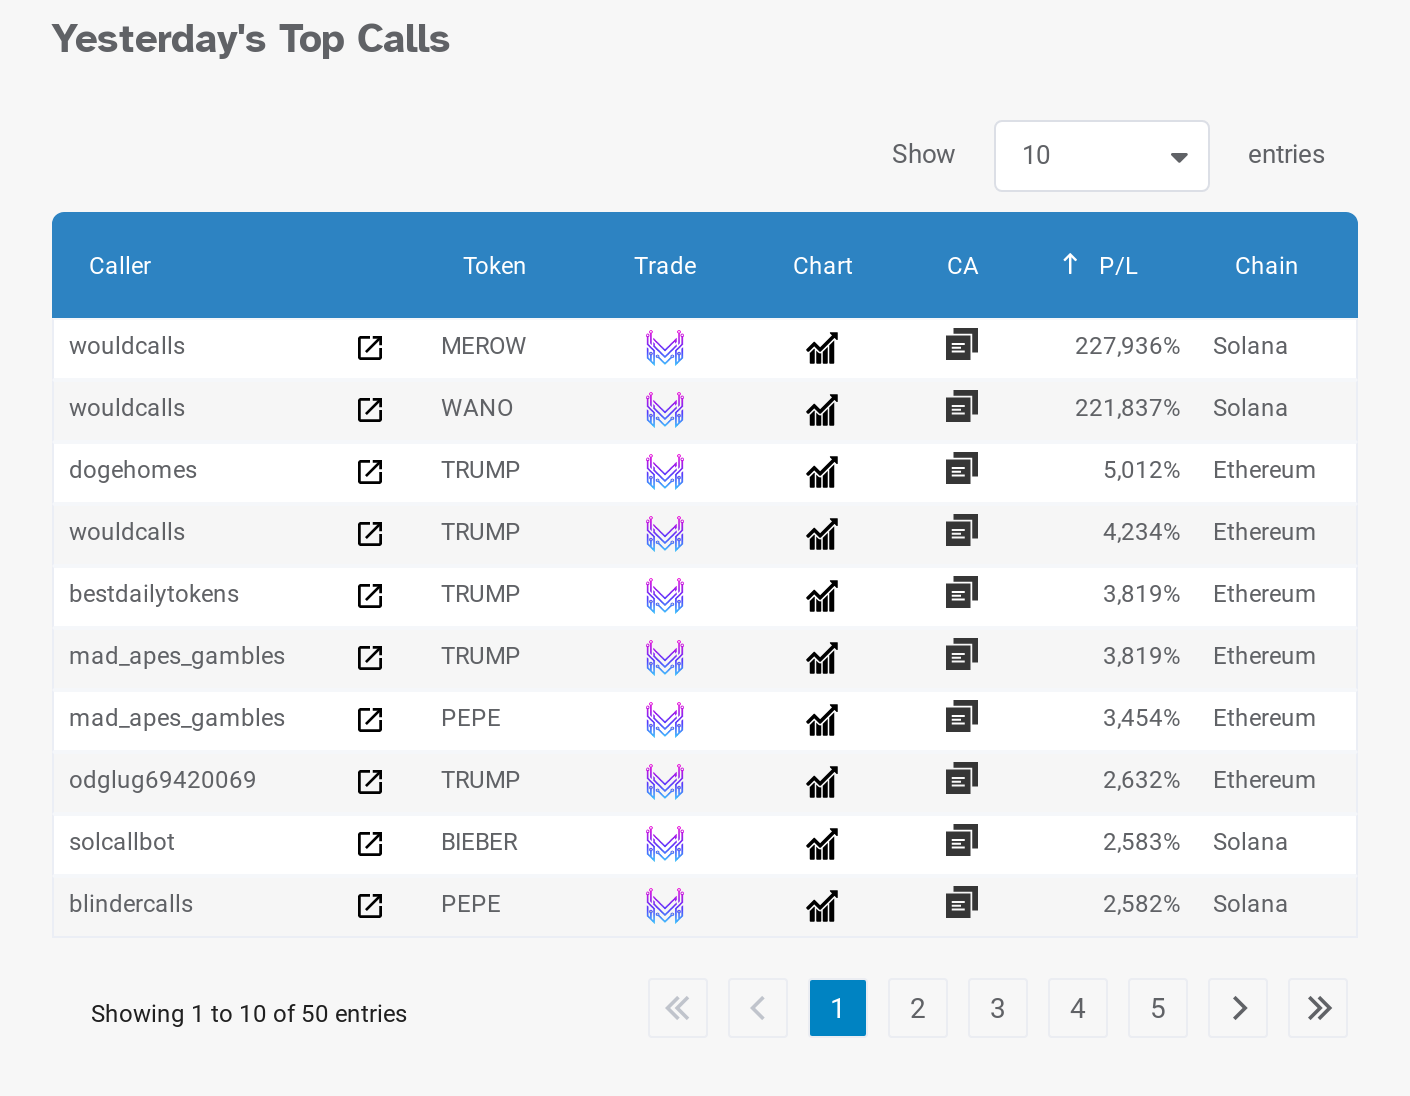Jump to first page double arrow
Viewport: 1410px width, 1096px height.
[x=678, y=1008]
